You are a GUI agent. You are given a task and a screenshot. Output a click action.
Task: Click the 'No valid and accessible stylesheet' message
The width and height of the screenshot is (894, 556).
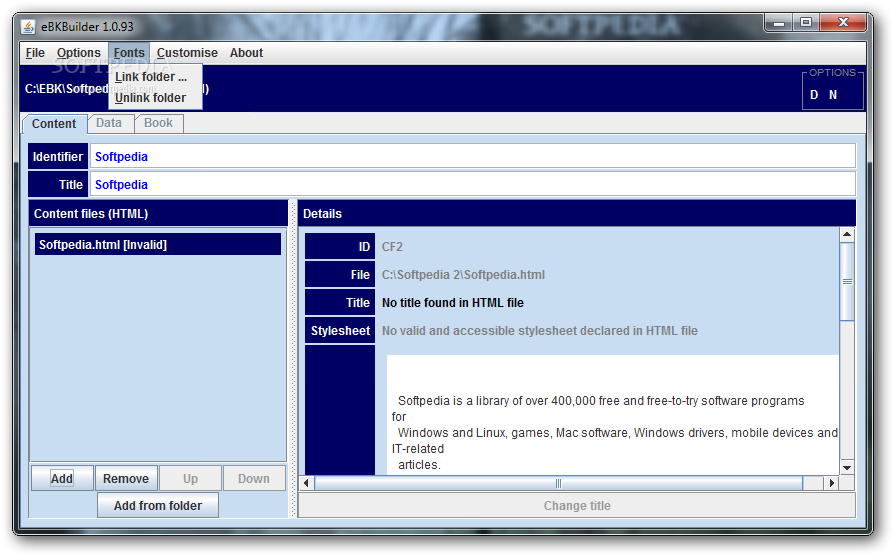[539, 331]
